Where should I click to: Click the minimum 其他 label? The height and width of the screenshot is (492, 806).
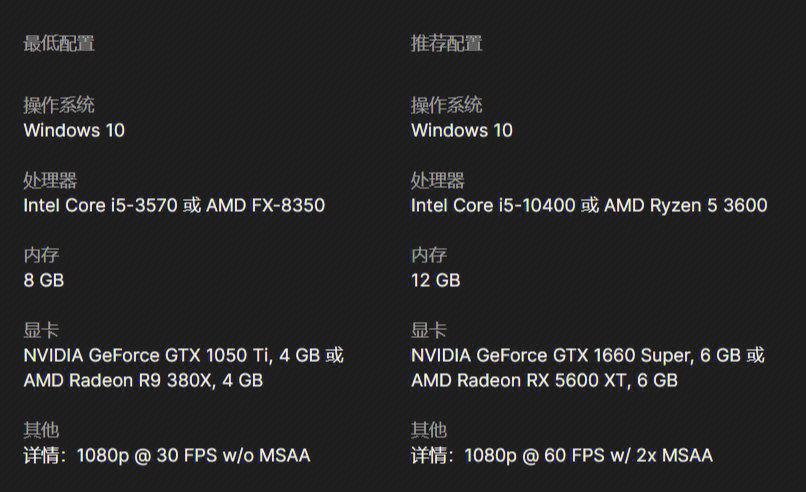pyautogui.click(x=42, y=430)
